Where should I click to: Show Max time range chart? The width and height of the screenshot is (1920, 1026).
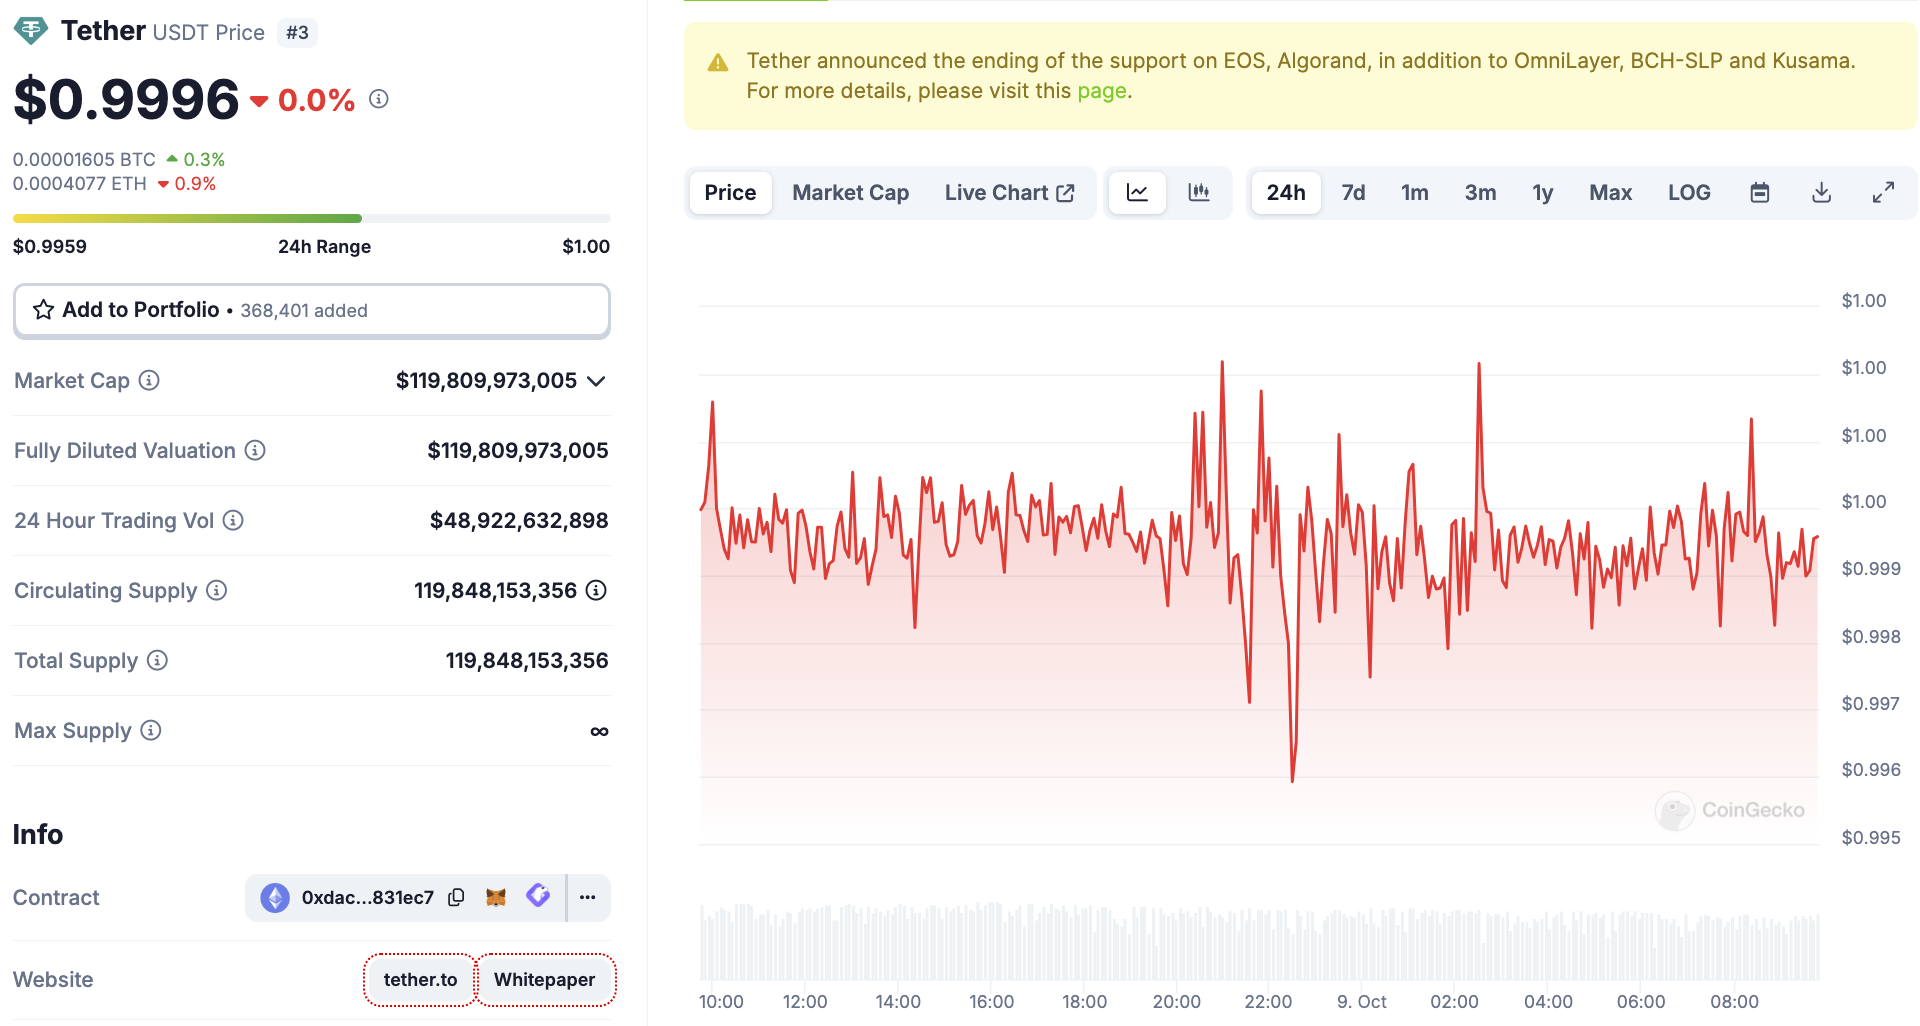tap(1610, 193)
